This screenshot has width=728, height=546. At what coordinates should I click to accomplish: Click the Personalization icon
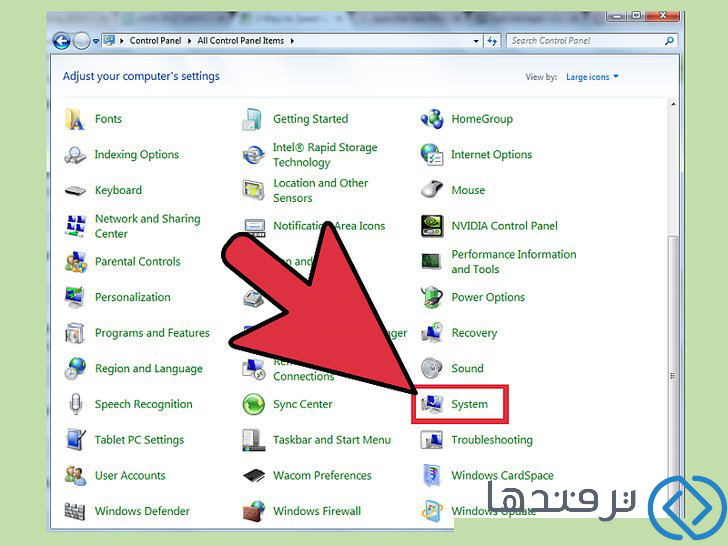(x=75, y=298)
